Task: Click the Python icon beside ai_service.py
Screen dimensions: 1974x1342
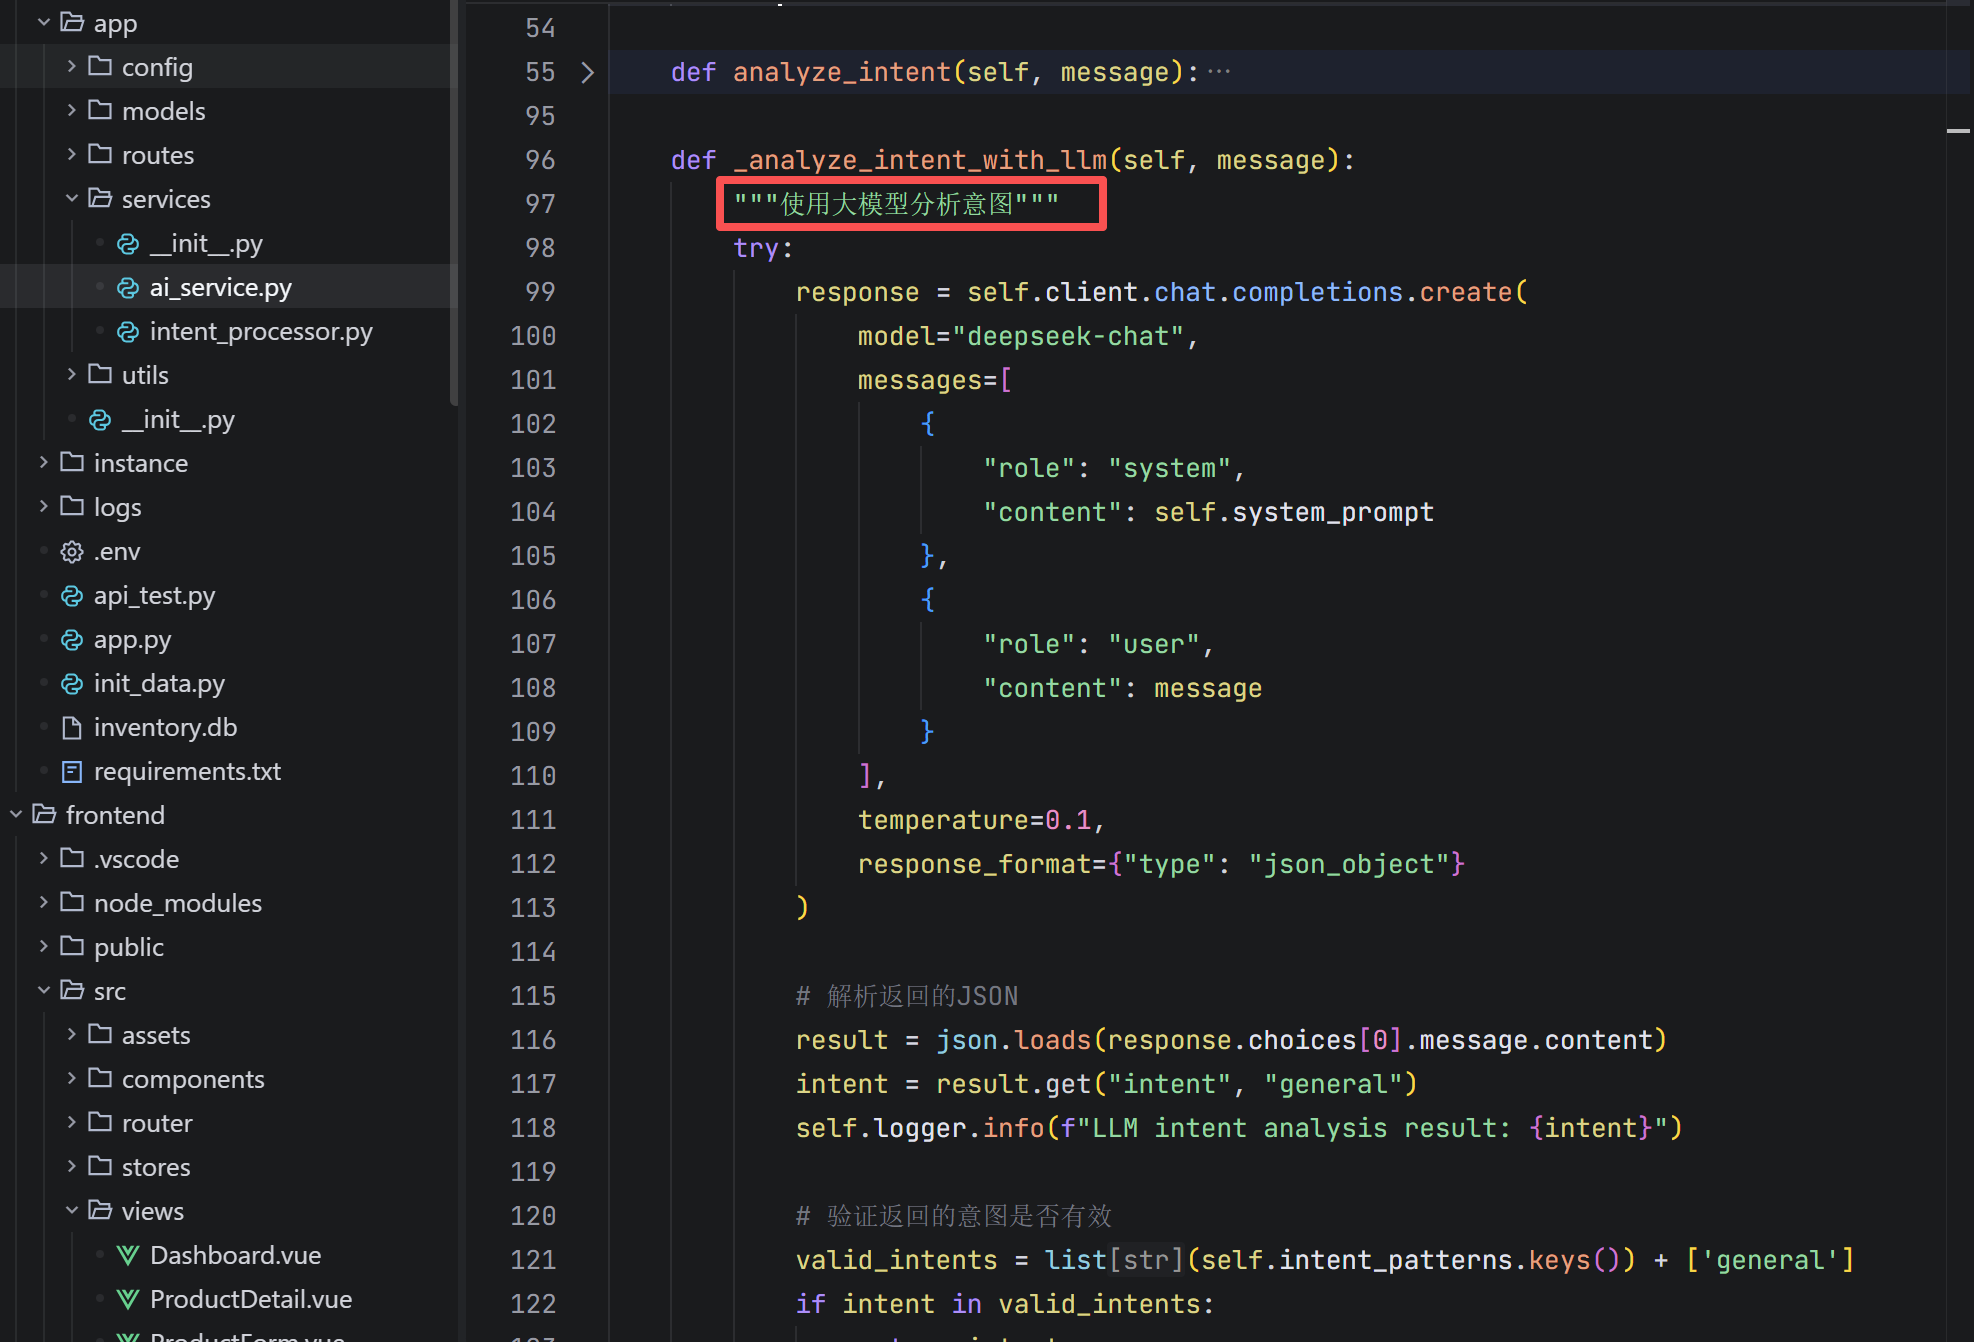Action: (x=128, y=288)
